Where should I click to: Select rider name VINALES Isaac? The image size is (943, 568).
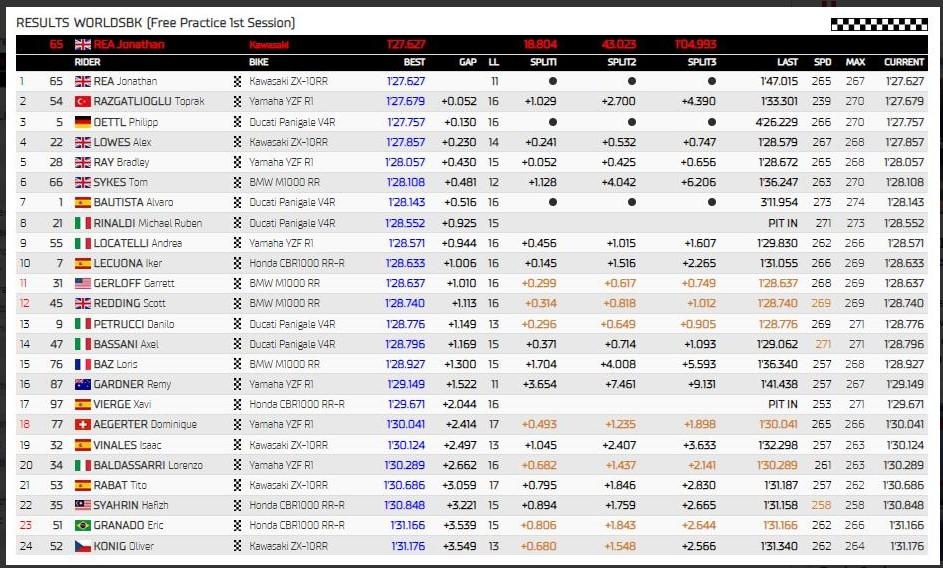coord(127,445)
